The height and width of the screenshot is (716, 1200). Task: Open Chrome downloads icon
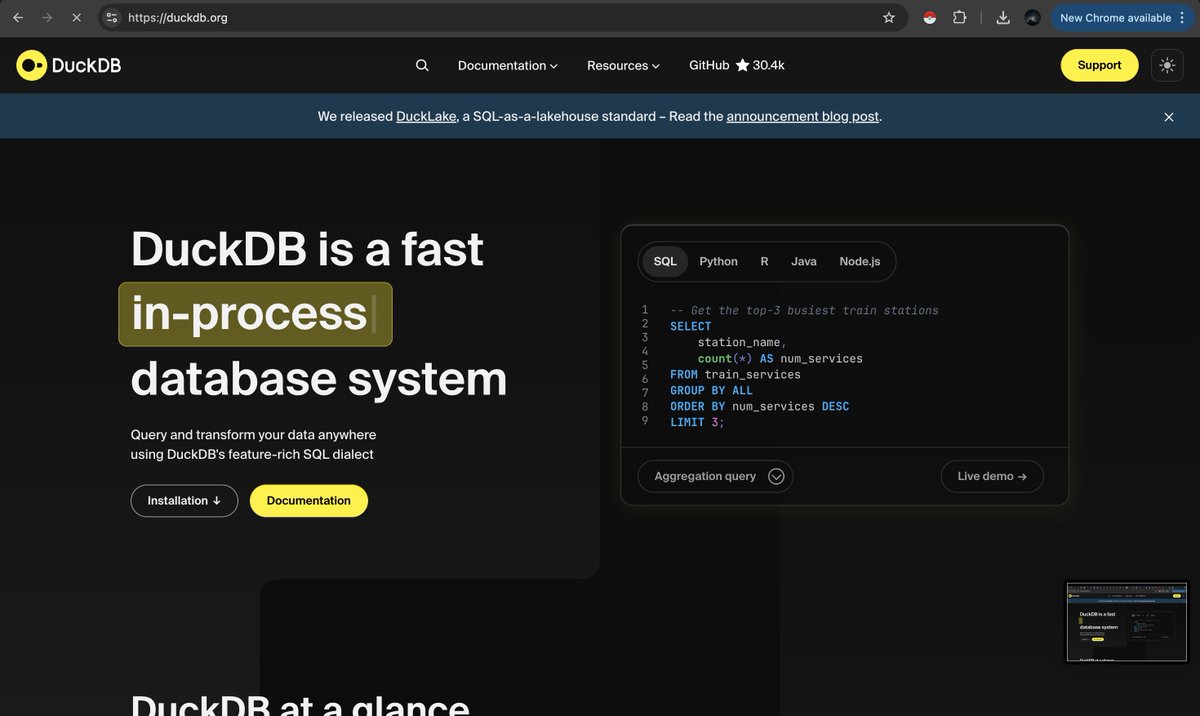pos(1003,17)
